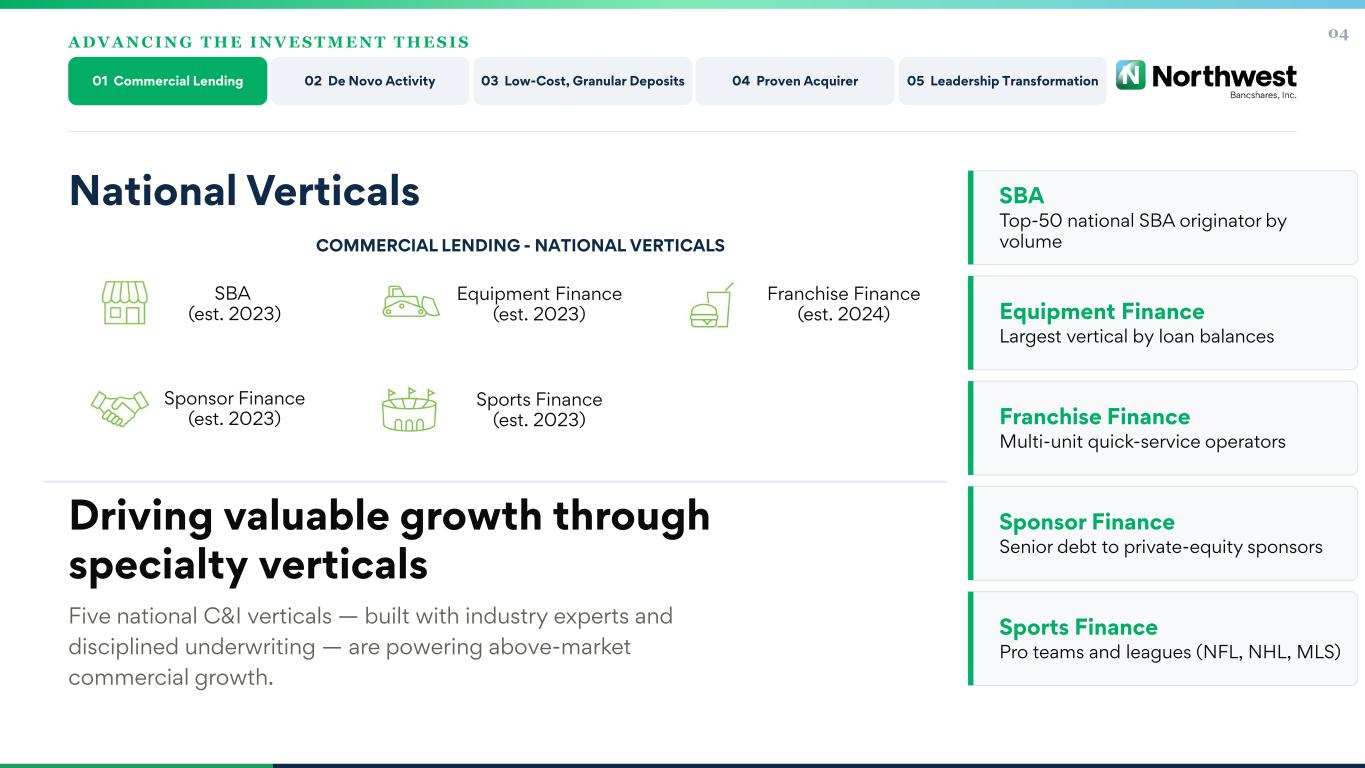Open the Sponsor Finance senior debt card
1365x768 pixels.
coord(1163,533)
